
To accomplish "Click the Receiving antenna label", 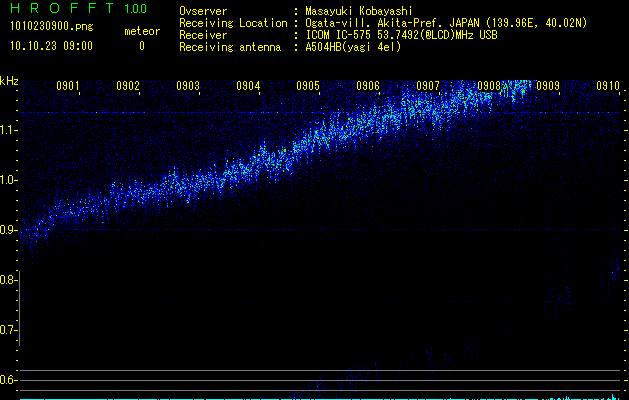I will click(230, 47).
